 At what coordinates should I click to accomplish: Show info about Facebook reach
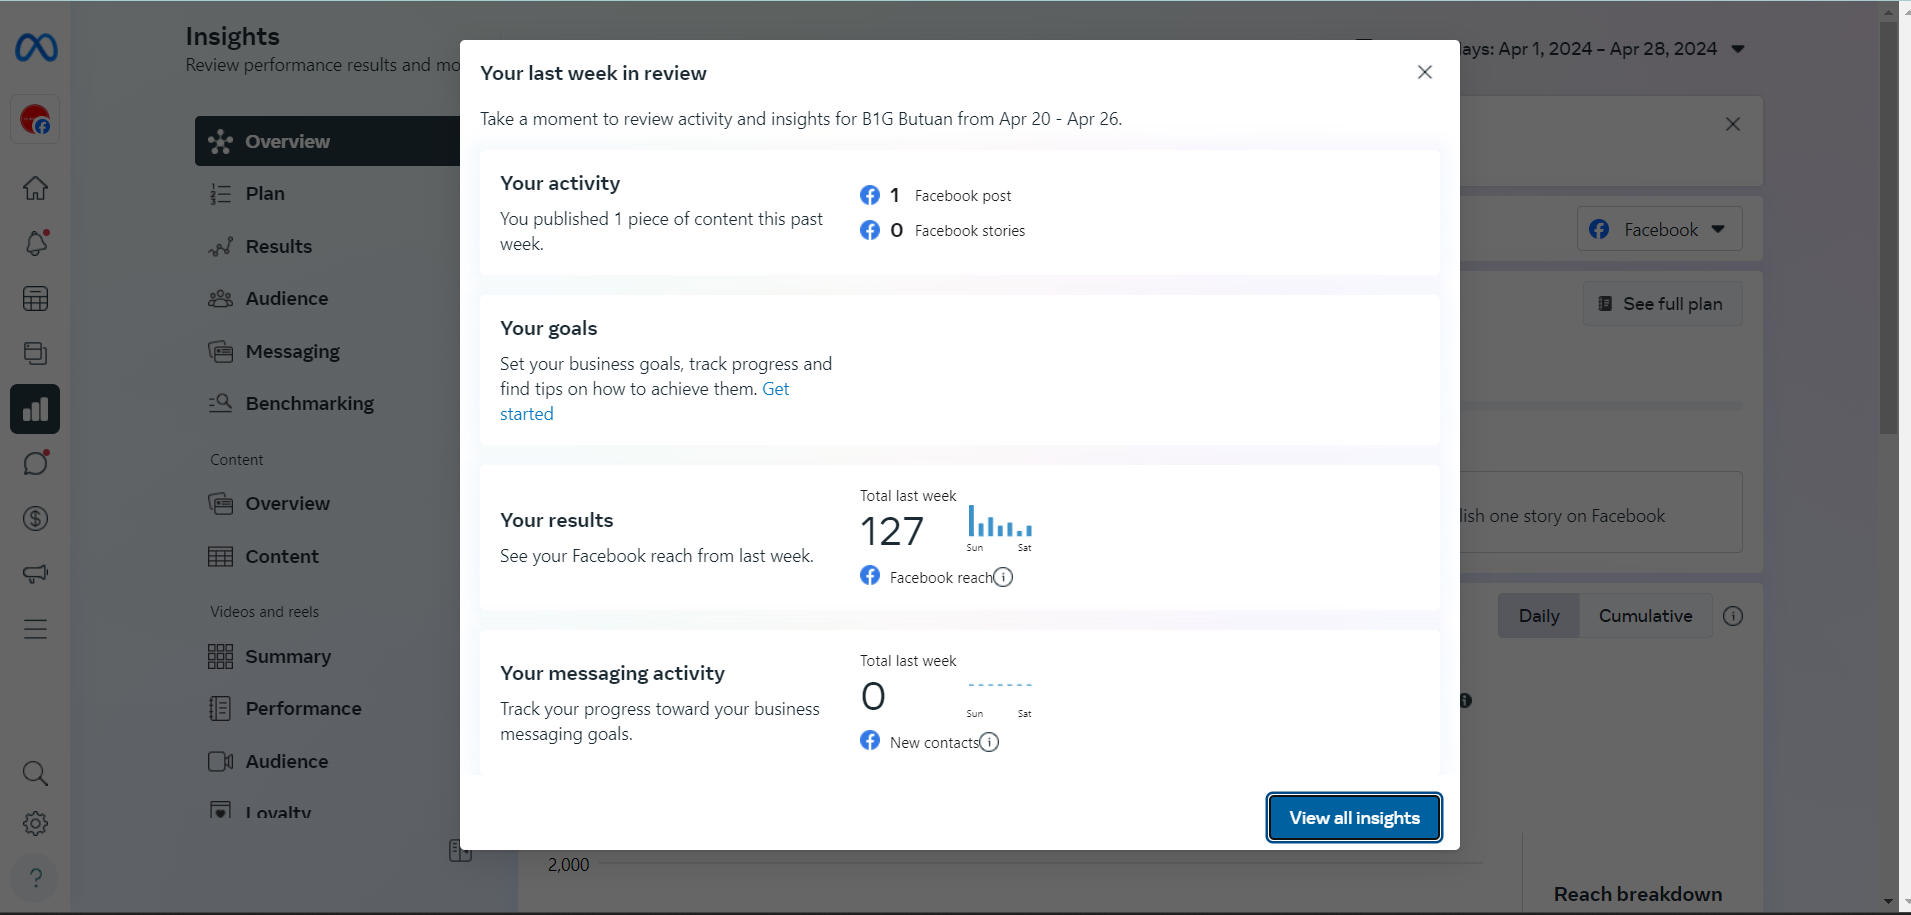(x=1003, y=577)
